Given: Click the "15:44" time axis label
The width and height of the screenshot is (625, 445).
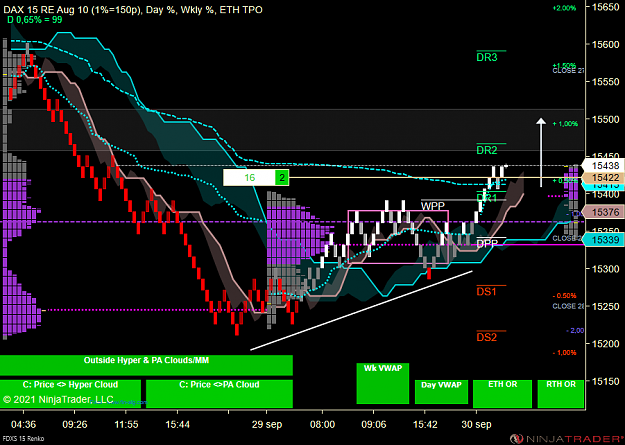Looking at the screenshot, I should click(177, 425).
